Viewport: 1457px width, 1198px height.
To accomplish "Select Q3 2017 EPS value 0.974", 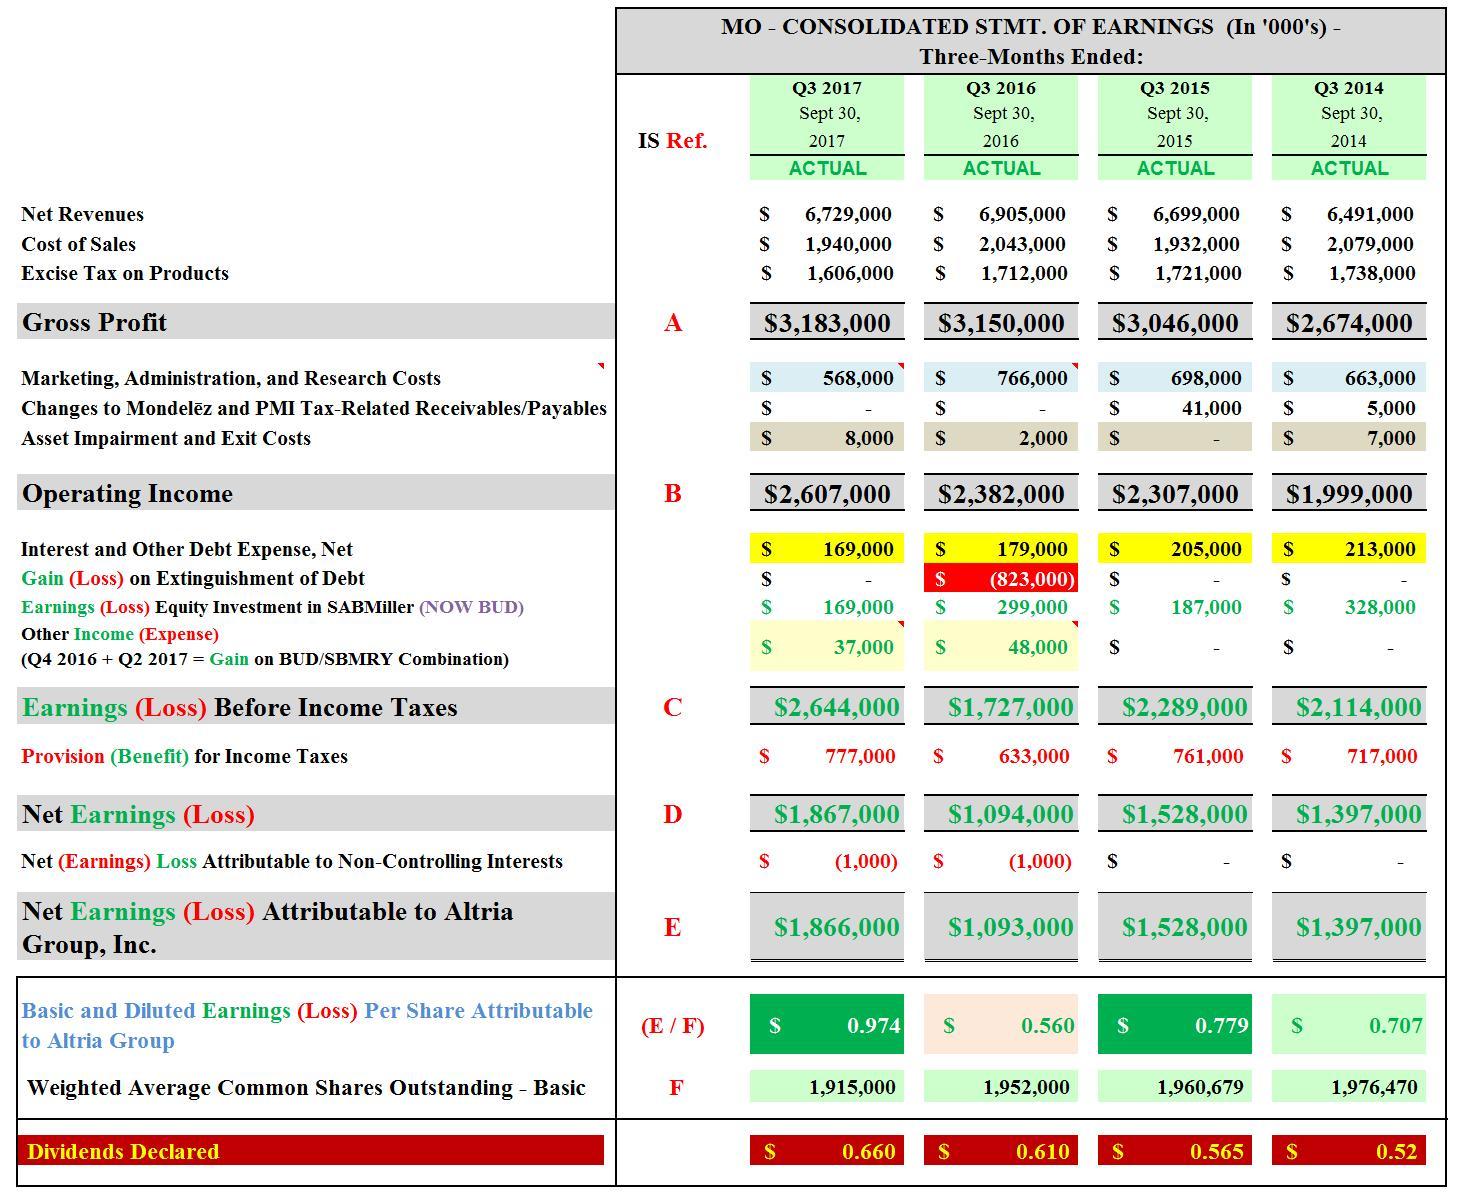I will [827, 1025].
